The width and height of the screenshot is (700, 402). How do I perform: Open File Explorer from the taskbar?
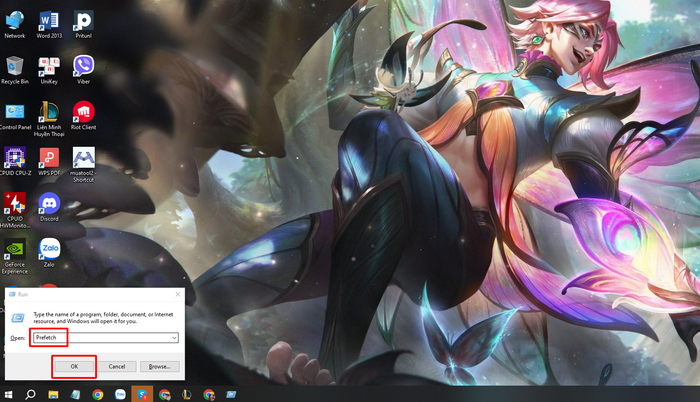[x=53, y=394]
